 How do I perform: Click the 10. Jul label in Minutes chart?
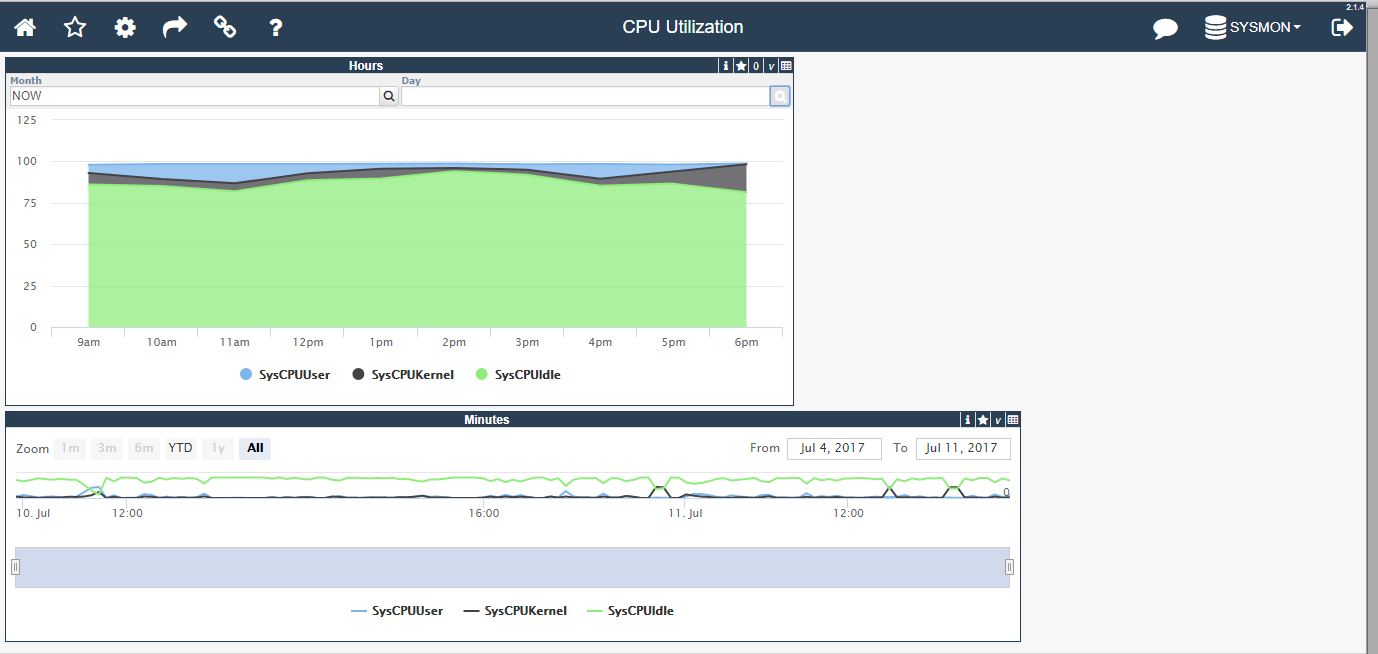(x=33, y=513)
